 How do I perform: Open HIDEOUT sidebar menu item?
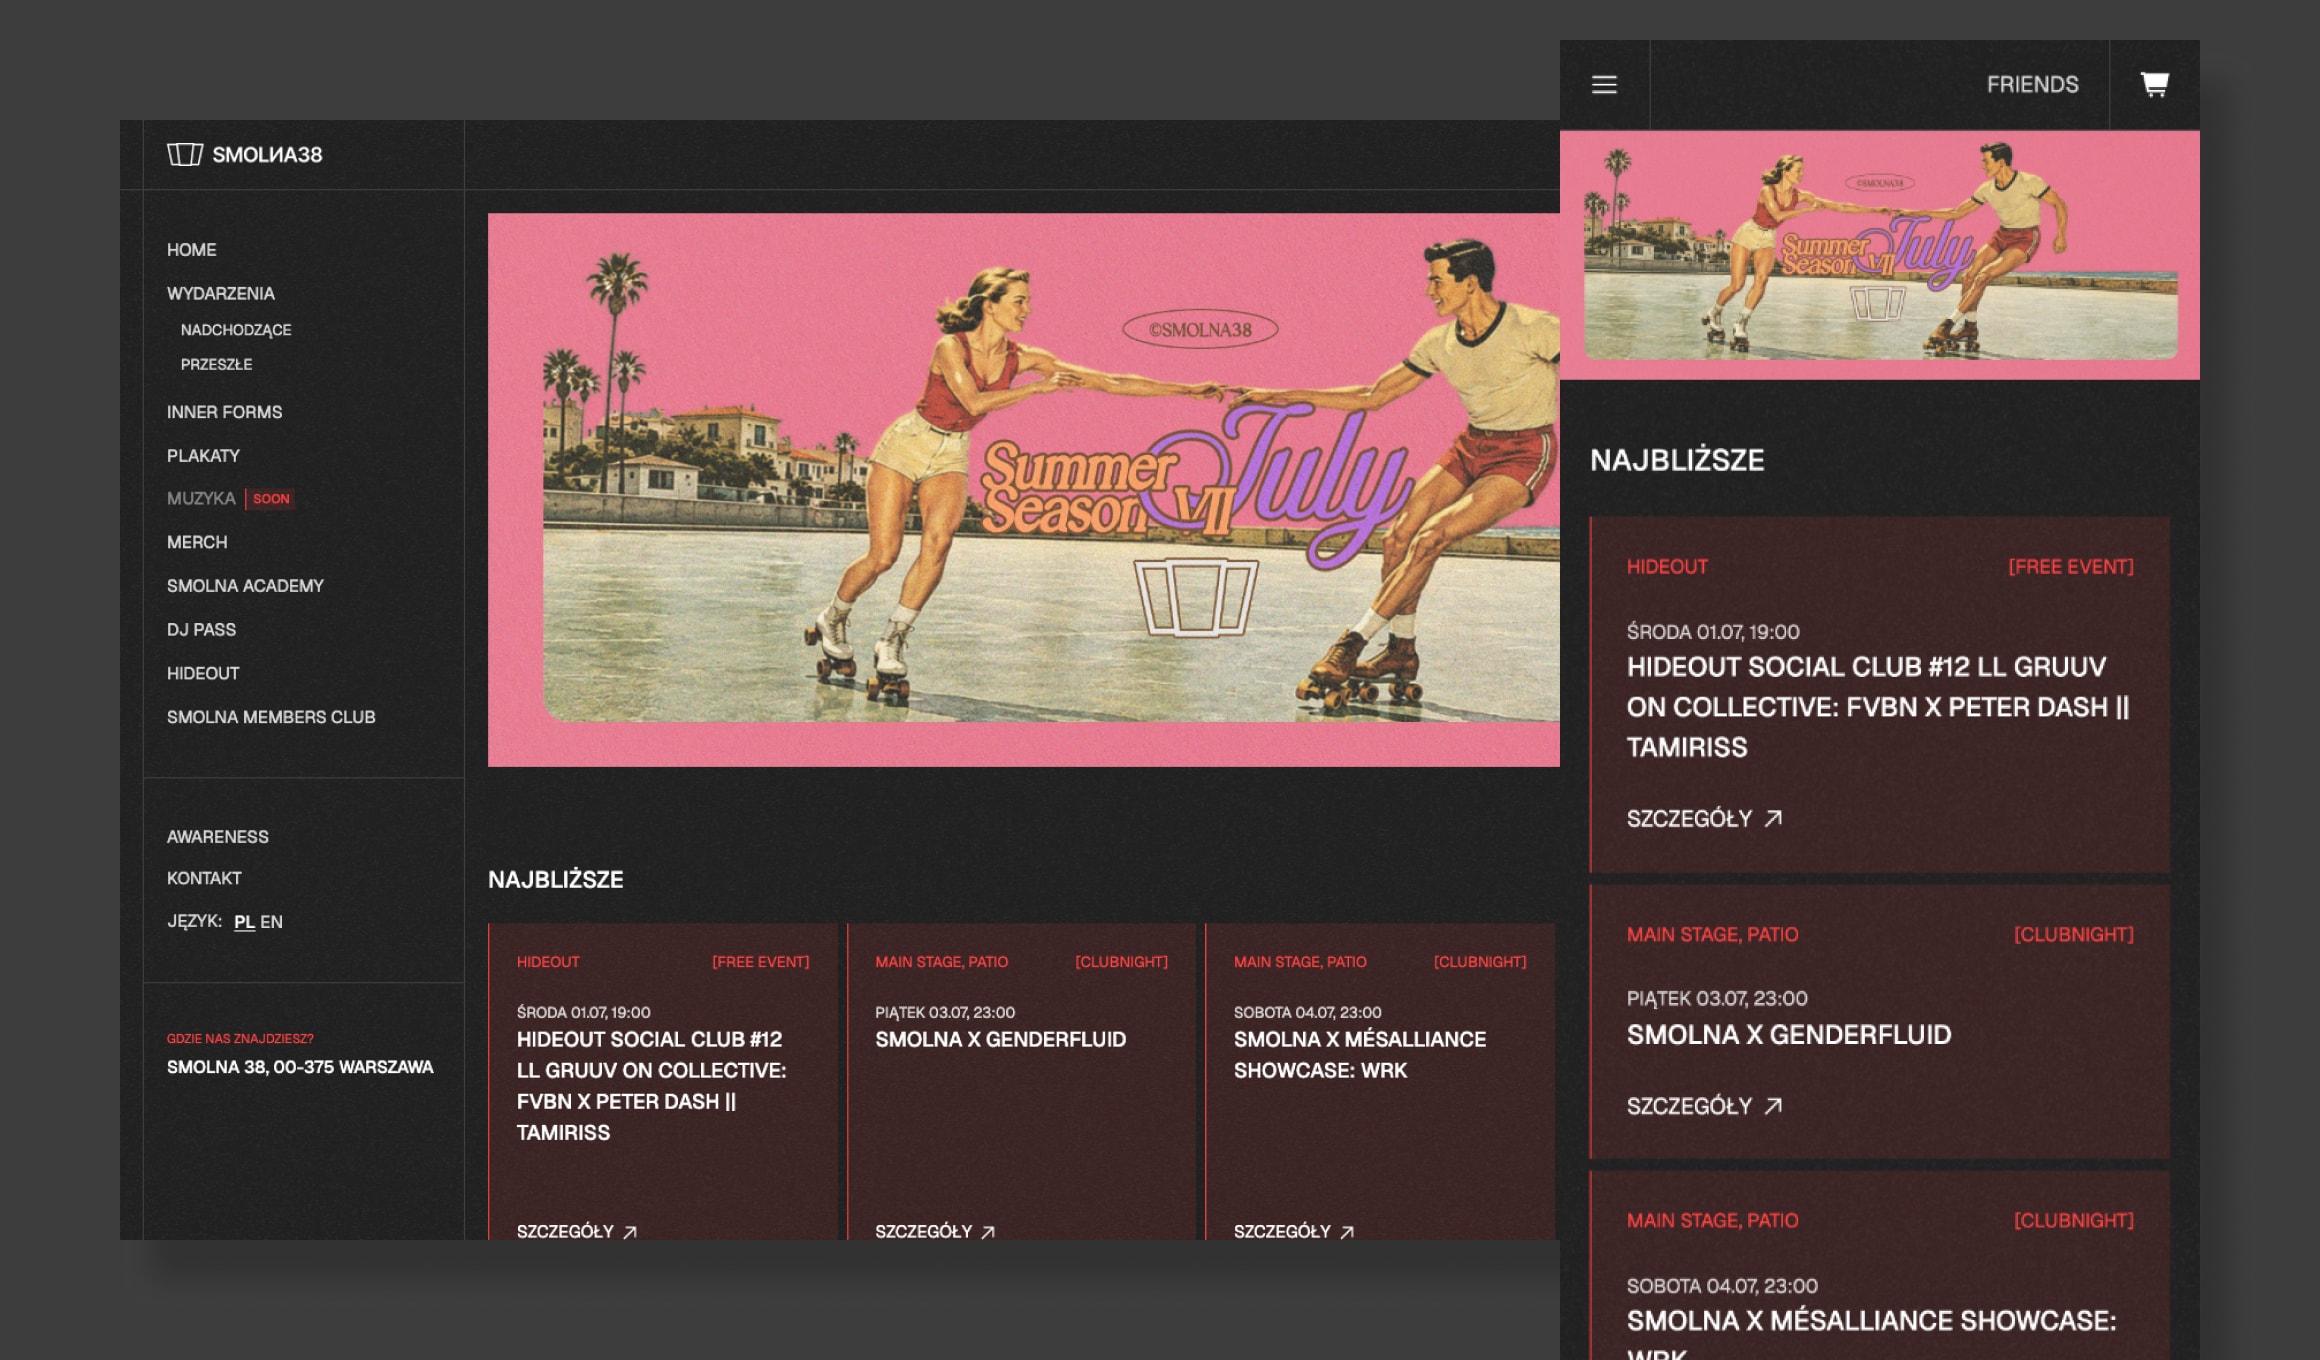click(x=203, y=674)
